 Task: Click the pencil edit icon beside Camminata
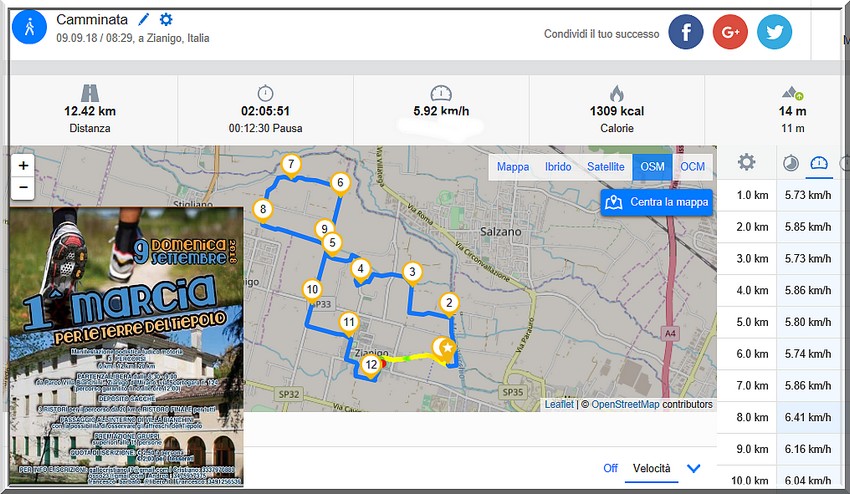144,20
